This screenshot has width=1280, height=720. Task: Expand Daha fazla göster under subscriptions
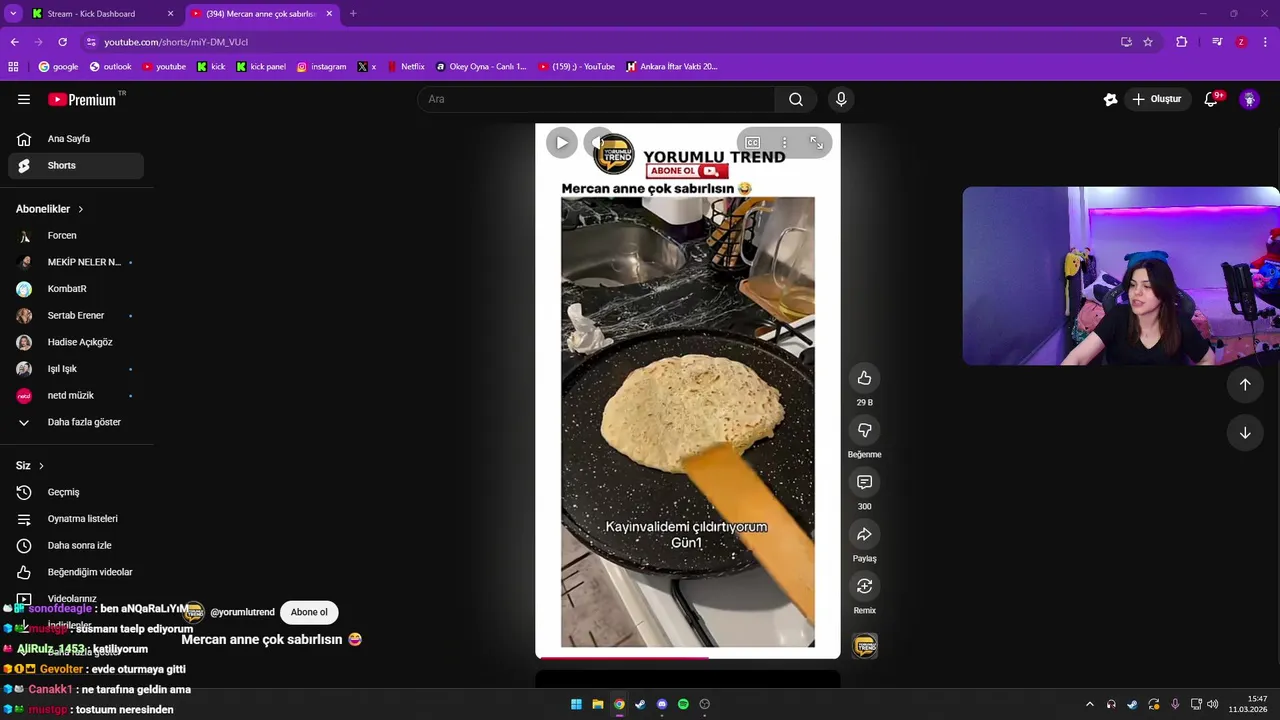(x=76, y=422)
